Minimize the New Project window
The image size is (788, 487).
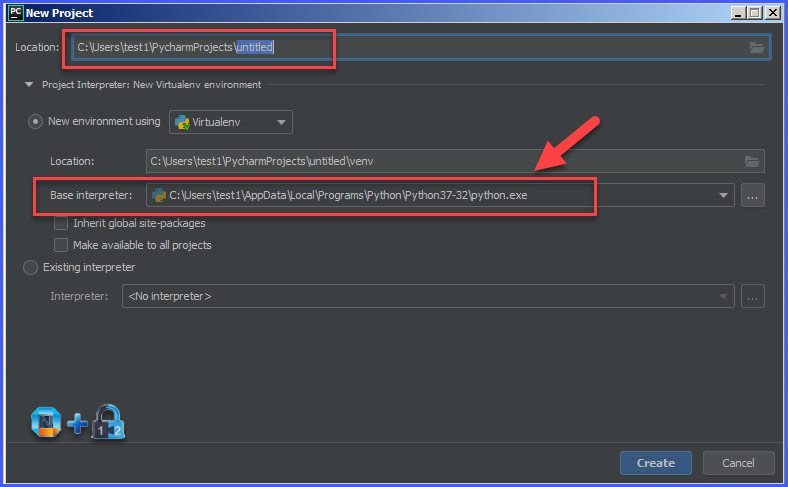pos(738,13)
